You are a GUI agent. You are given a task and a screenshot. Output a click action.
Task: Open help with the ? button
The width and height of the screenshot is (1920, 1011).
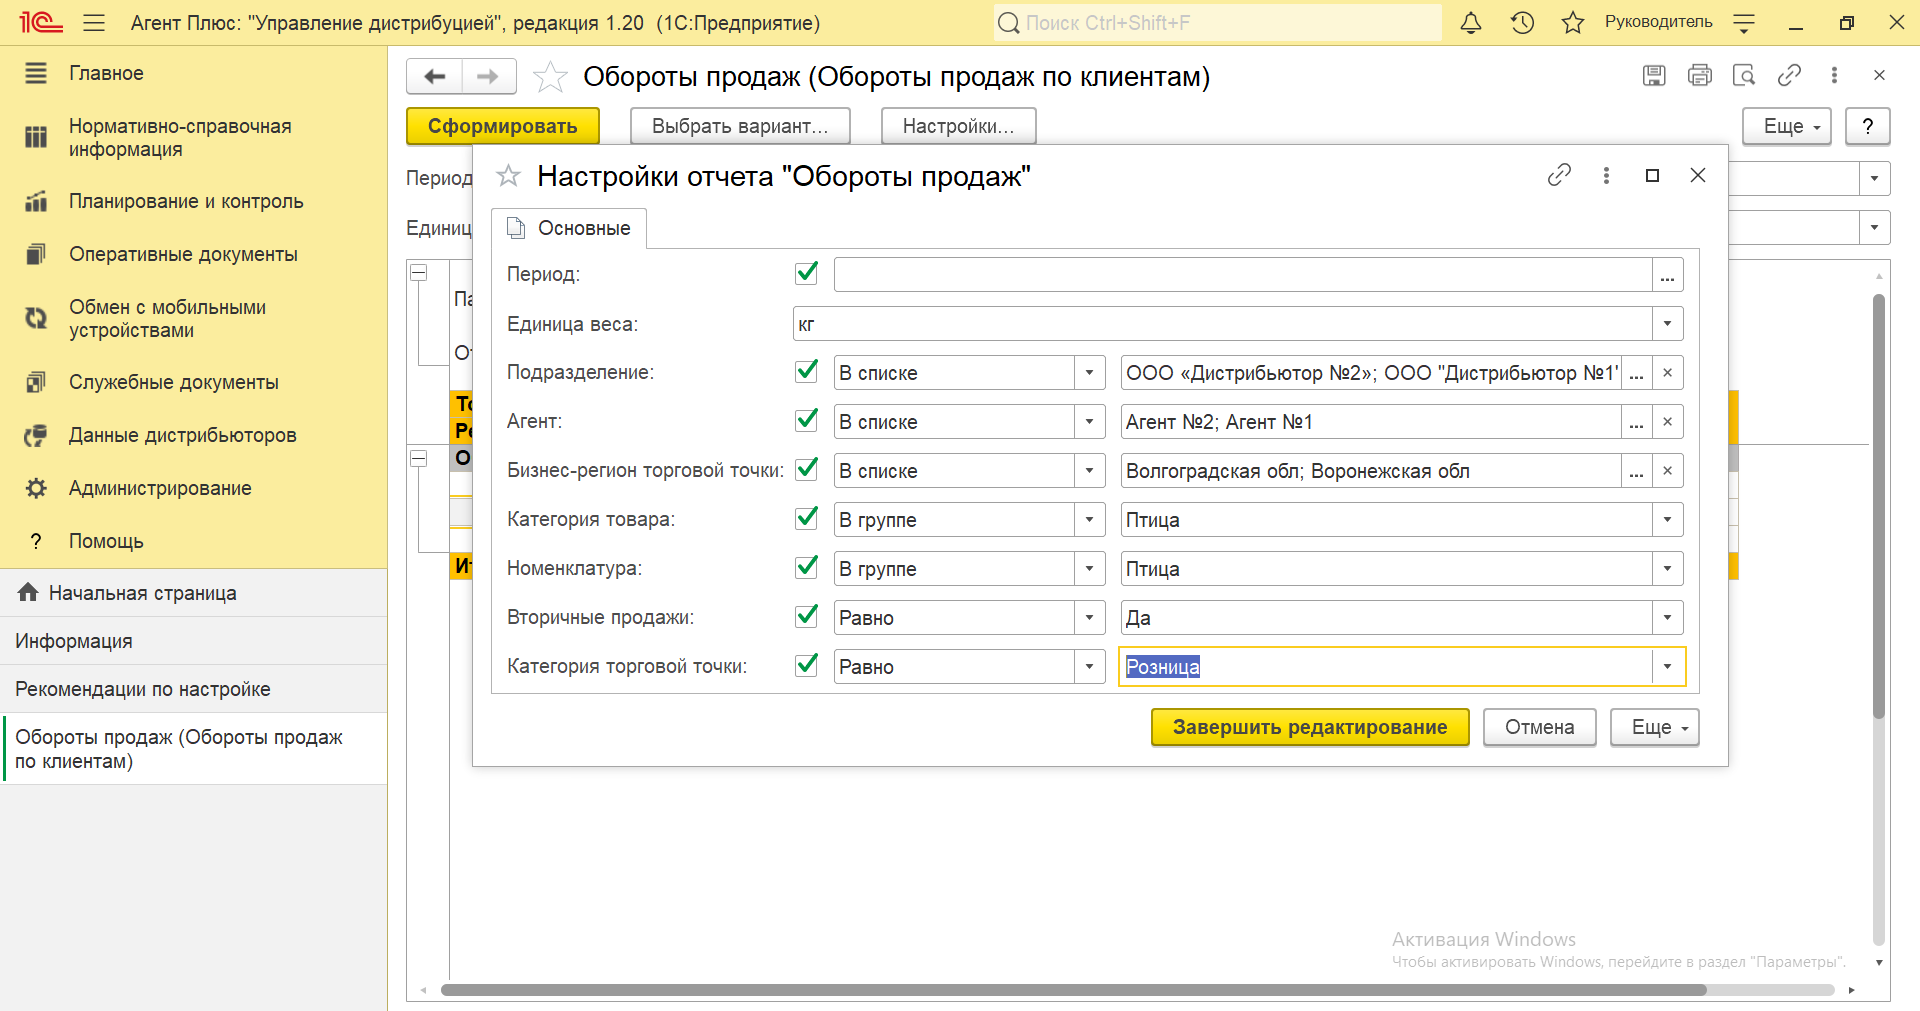click(1867, 126)
